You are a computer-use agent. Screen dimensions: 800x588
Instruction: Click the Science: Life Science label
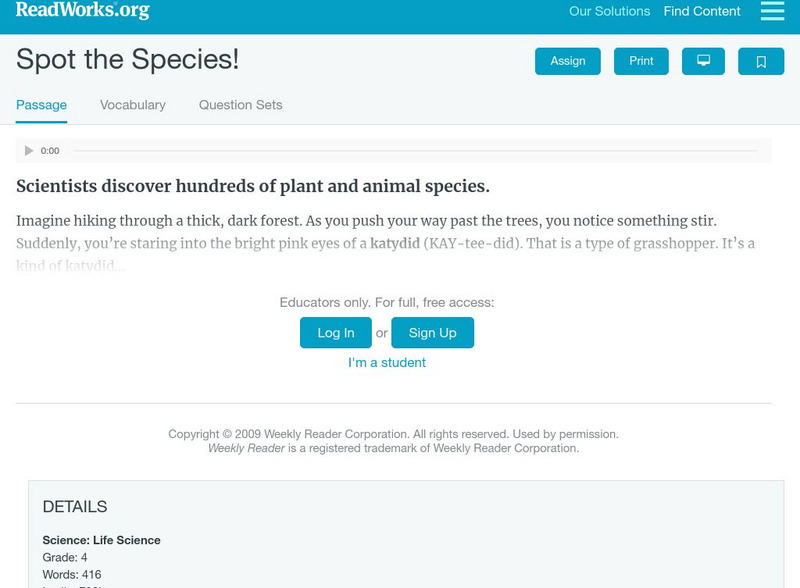[101, 540]
